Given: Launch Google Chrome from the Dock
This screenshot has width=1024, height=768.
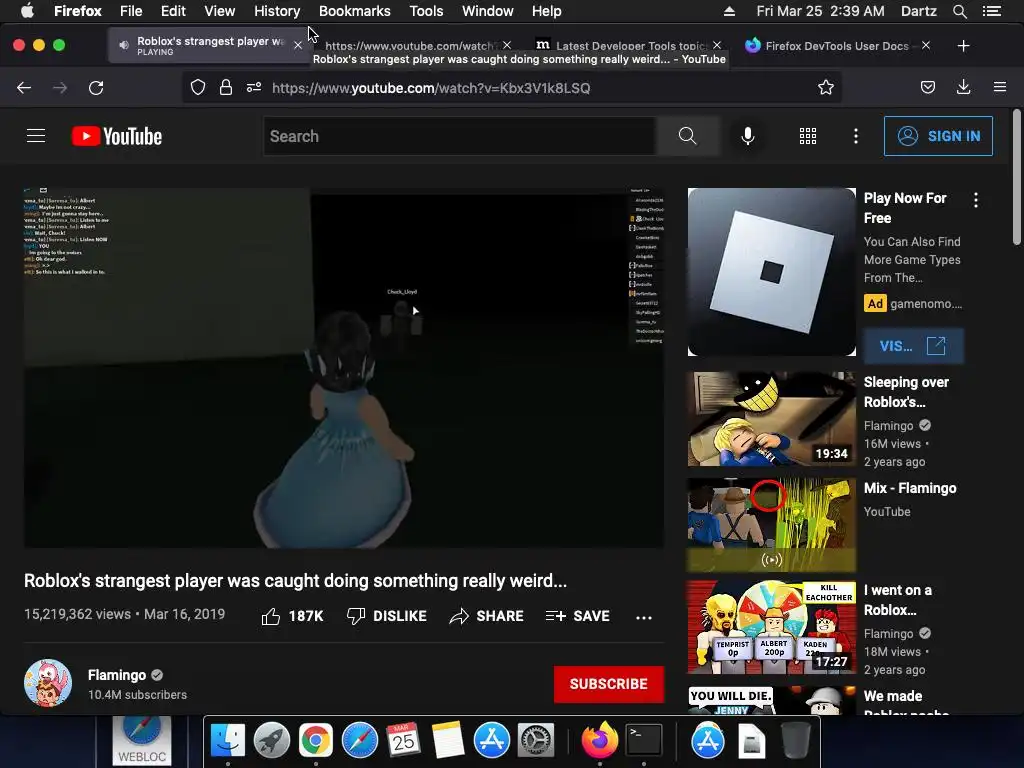Looking at the screenshot, I should pyautogui.click(x=315, y=741).
